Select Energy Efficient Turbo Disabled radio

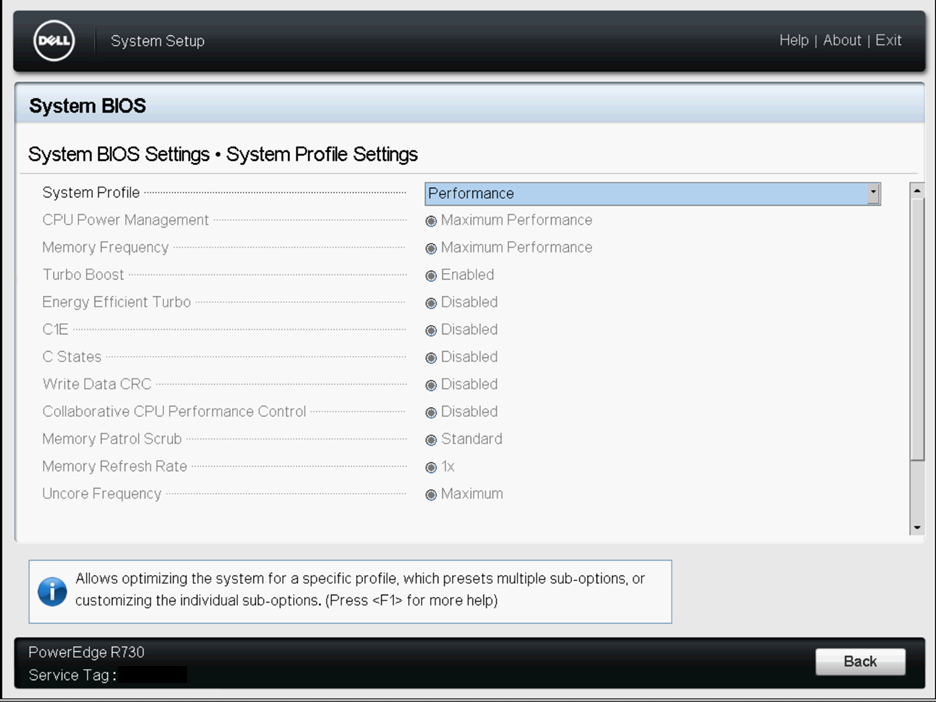(x=431, y=303)
